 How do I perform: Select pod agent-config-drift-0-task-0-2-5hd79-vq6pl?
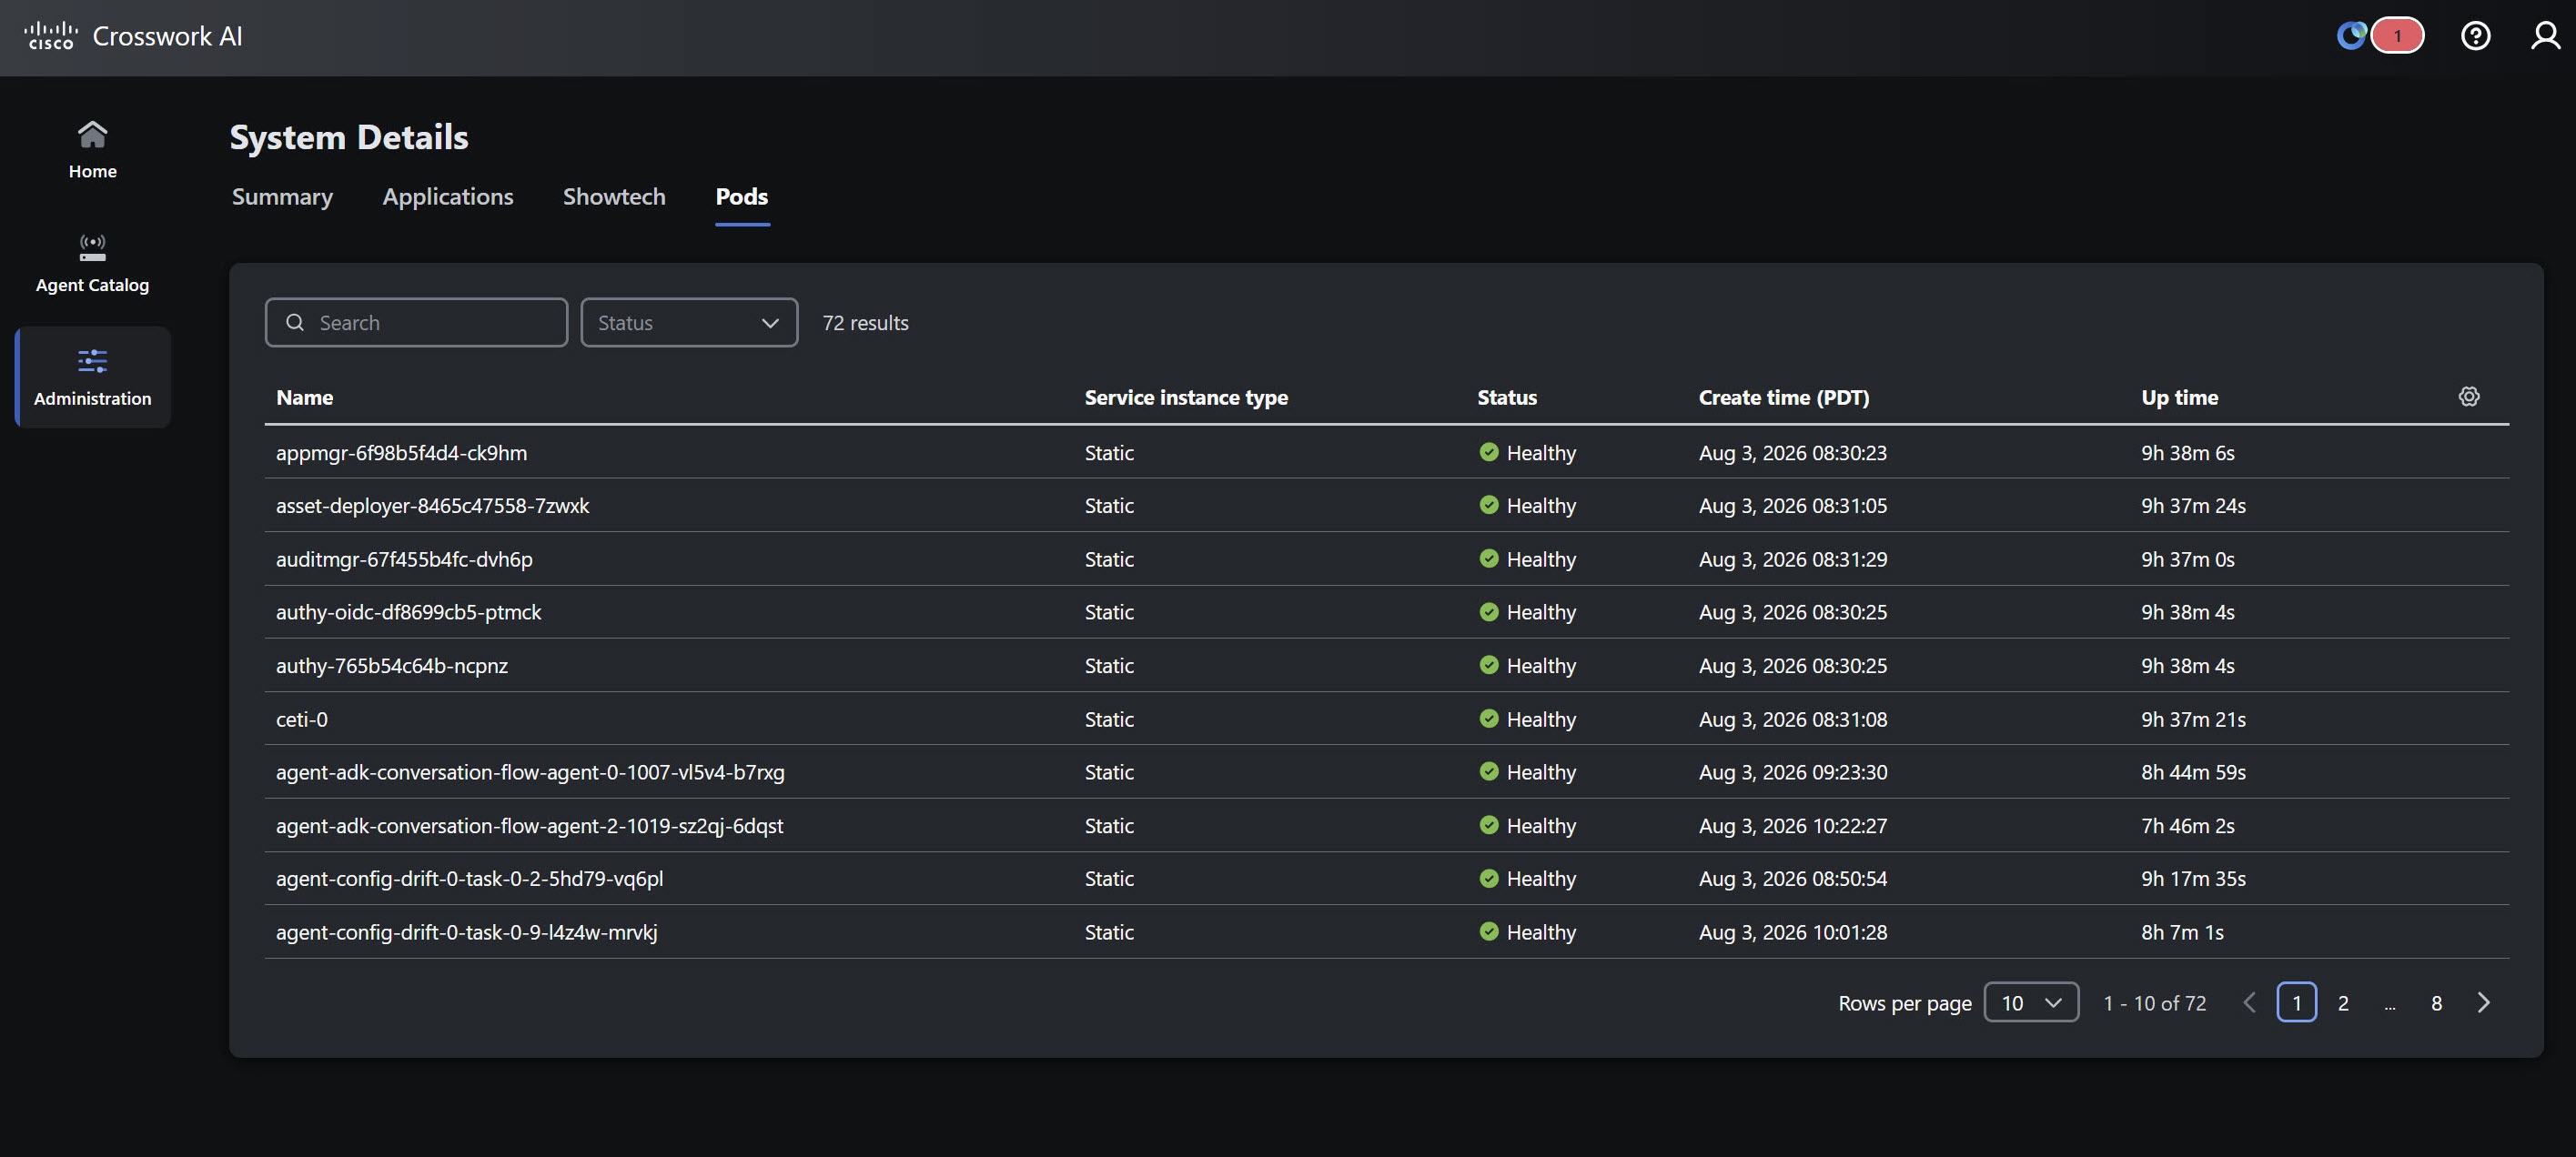[x=469, y=878]
